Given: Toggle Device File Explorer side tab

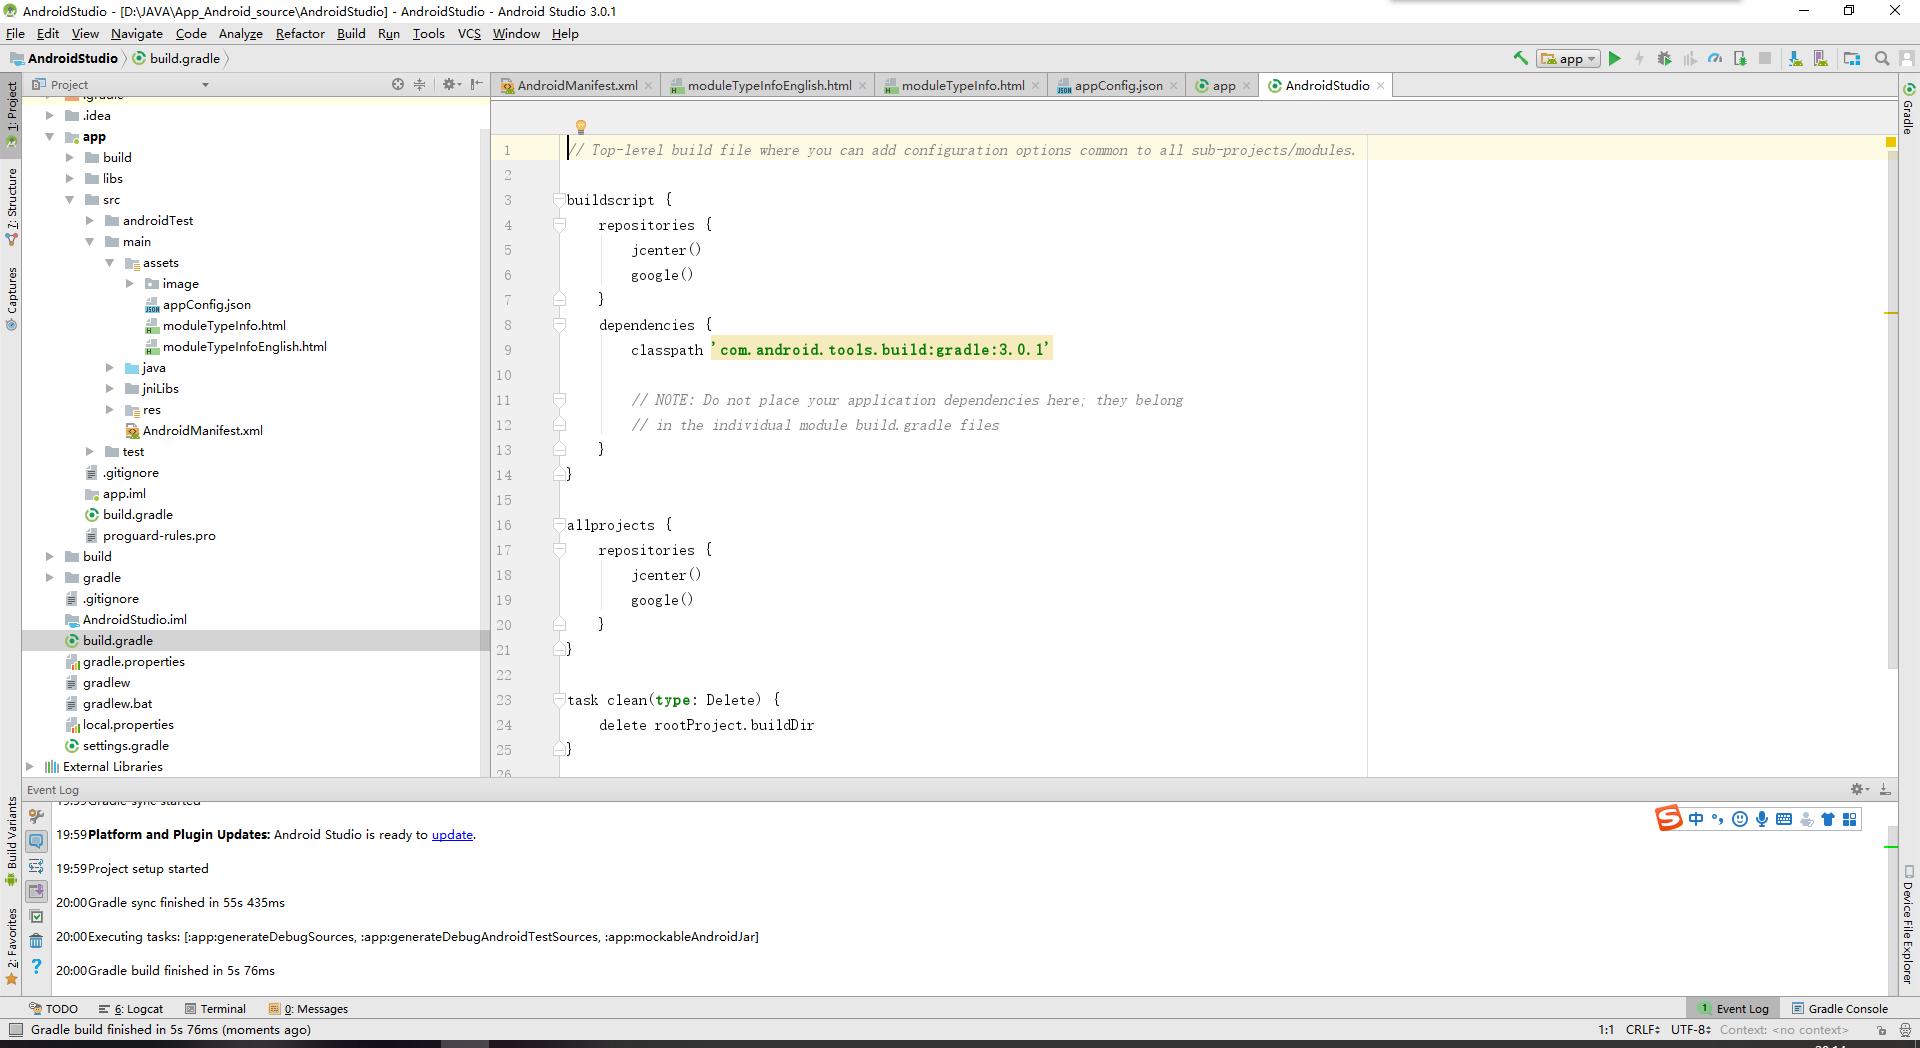Looking at the screenshot, I should (x=1908, y=925).
